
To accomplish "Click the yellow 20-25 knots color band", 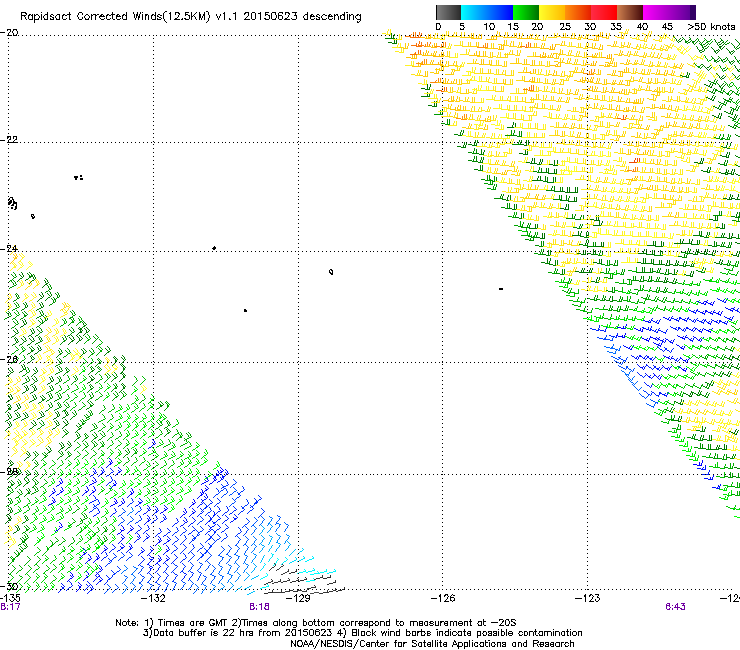I will click(x=552, y=12).
